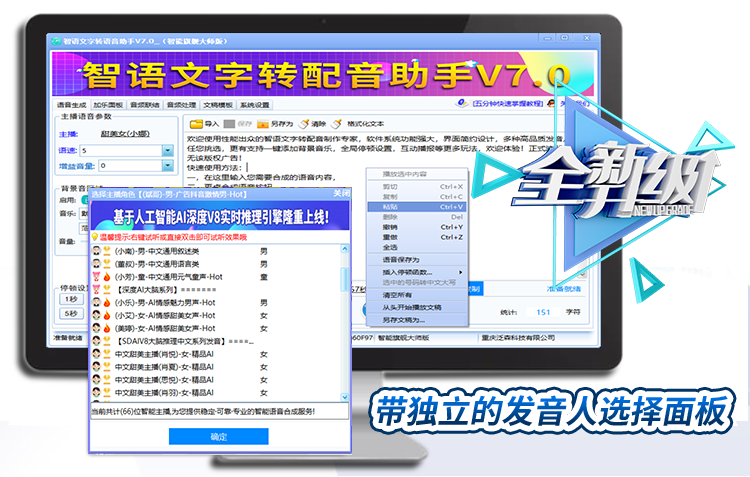The image size is (750, 477).
Task: Click the company name entry in the status bar
Action: click(518, 338)
